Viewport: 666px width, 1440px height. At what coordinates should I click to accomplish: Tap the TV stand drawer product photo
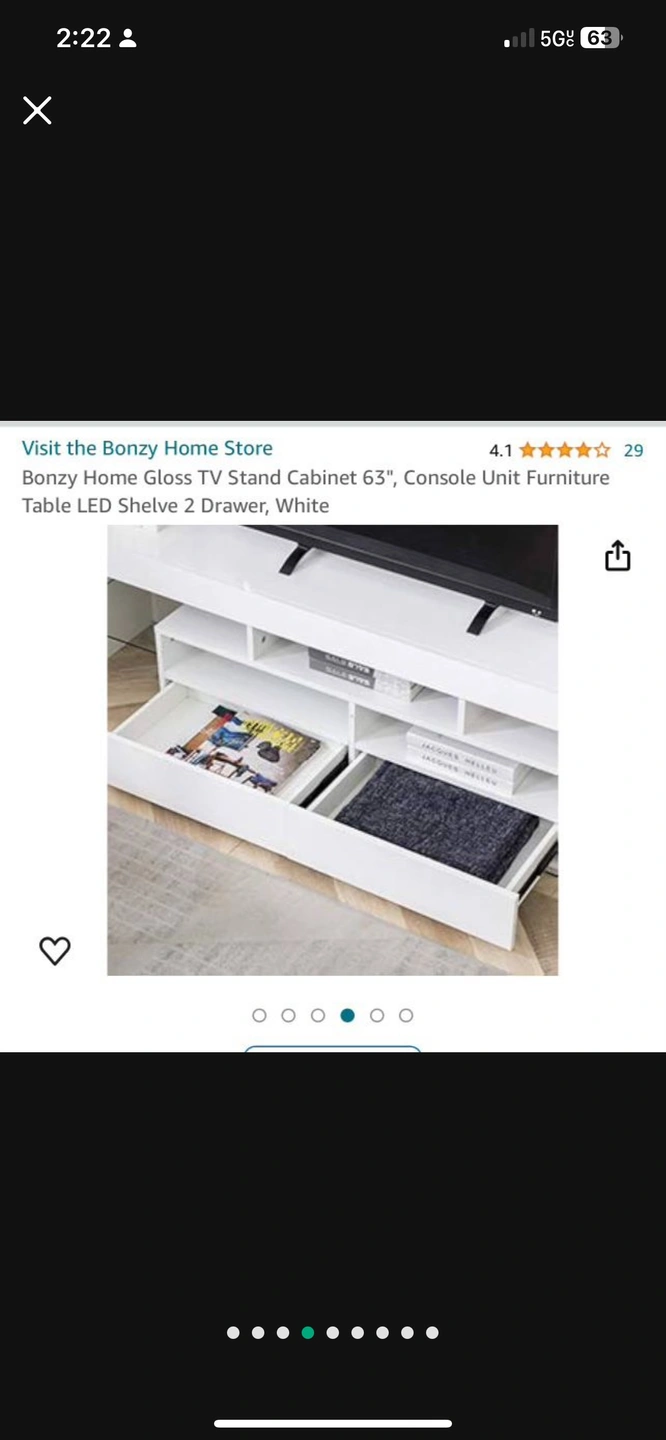coord(332,750)
